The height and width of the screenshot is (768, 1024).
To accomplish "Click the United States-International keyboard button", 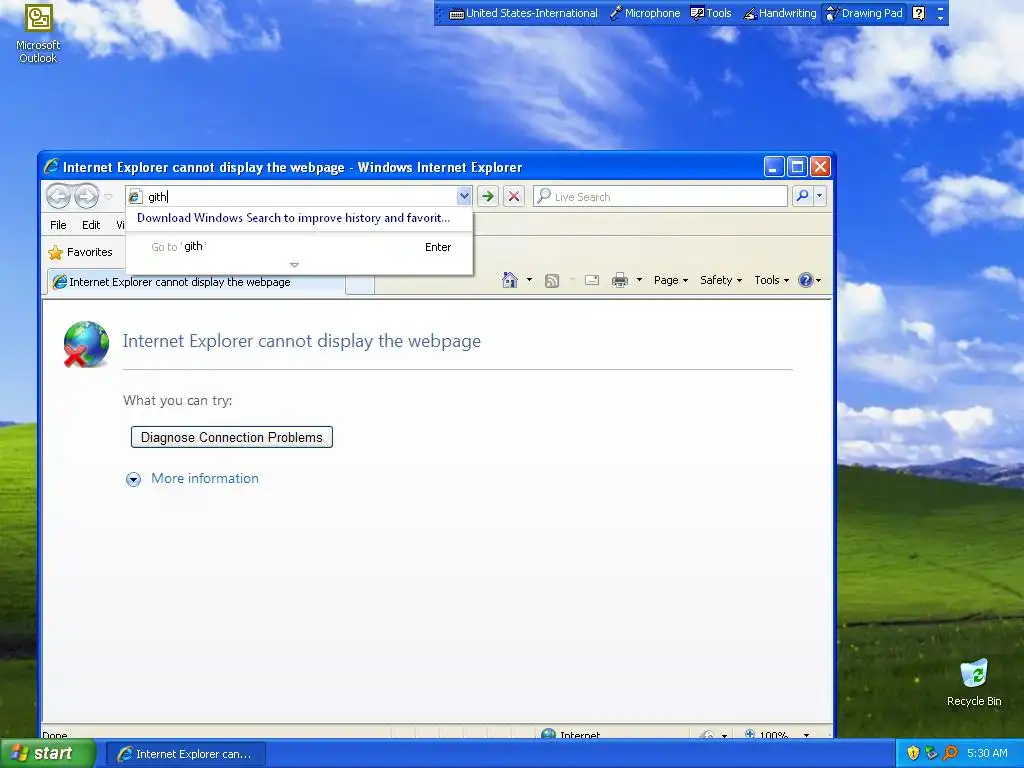I will point(524,13).
